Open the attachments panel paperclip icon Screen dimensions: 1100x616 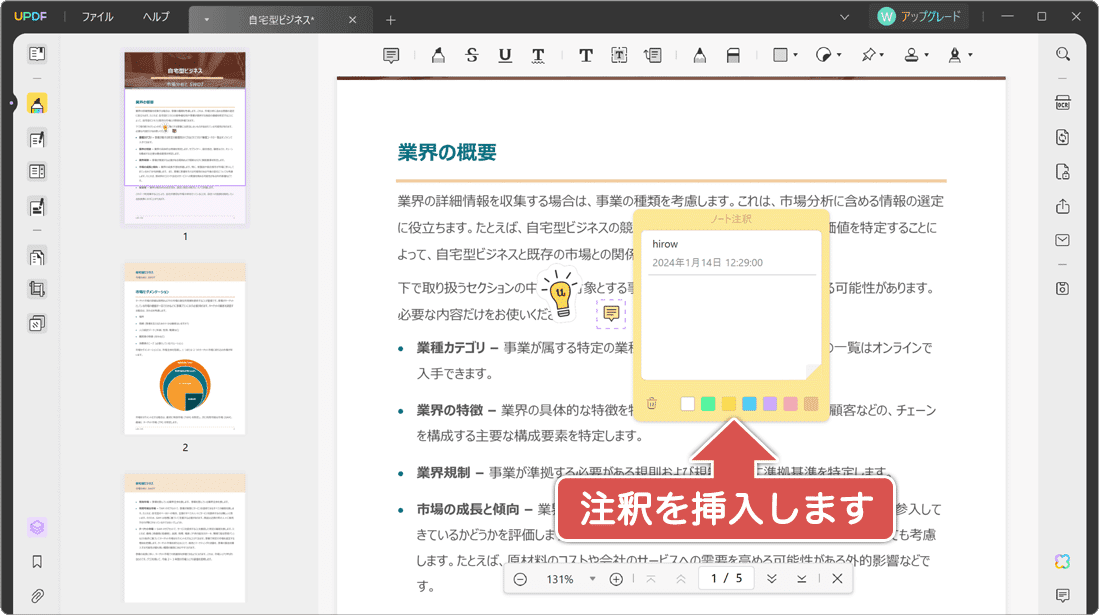[37, 595]
